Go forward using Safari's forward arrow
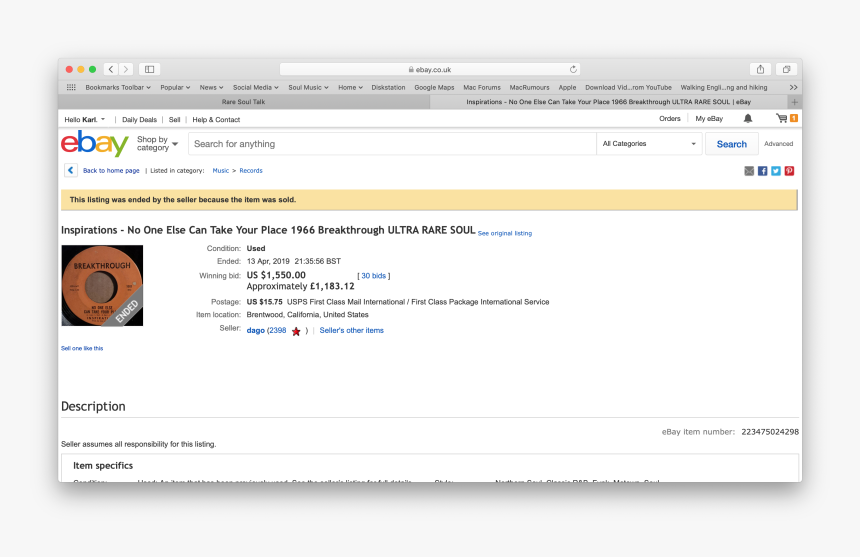The image size is (860, 557). (126, 69)
